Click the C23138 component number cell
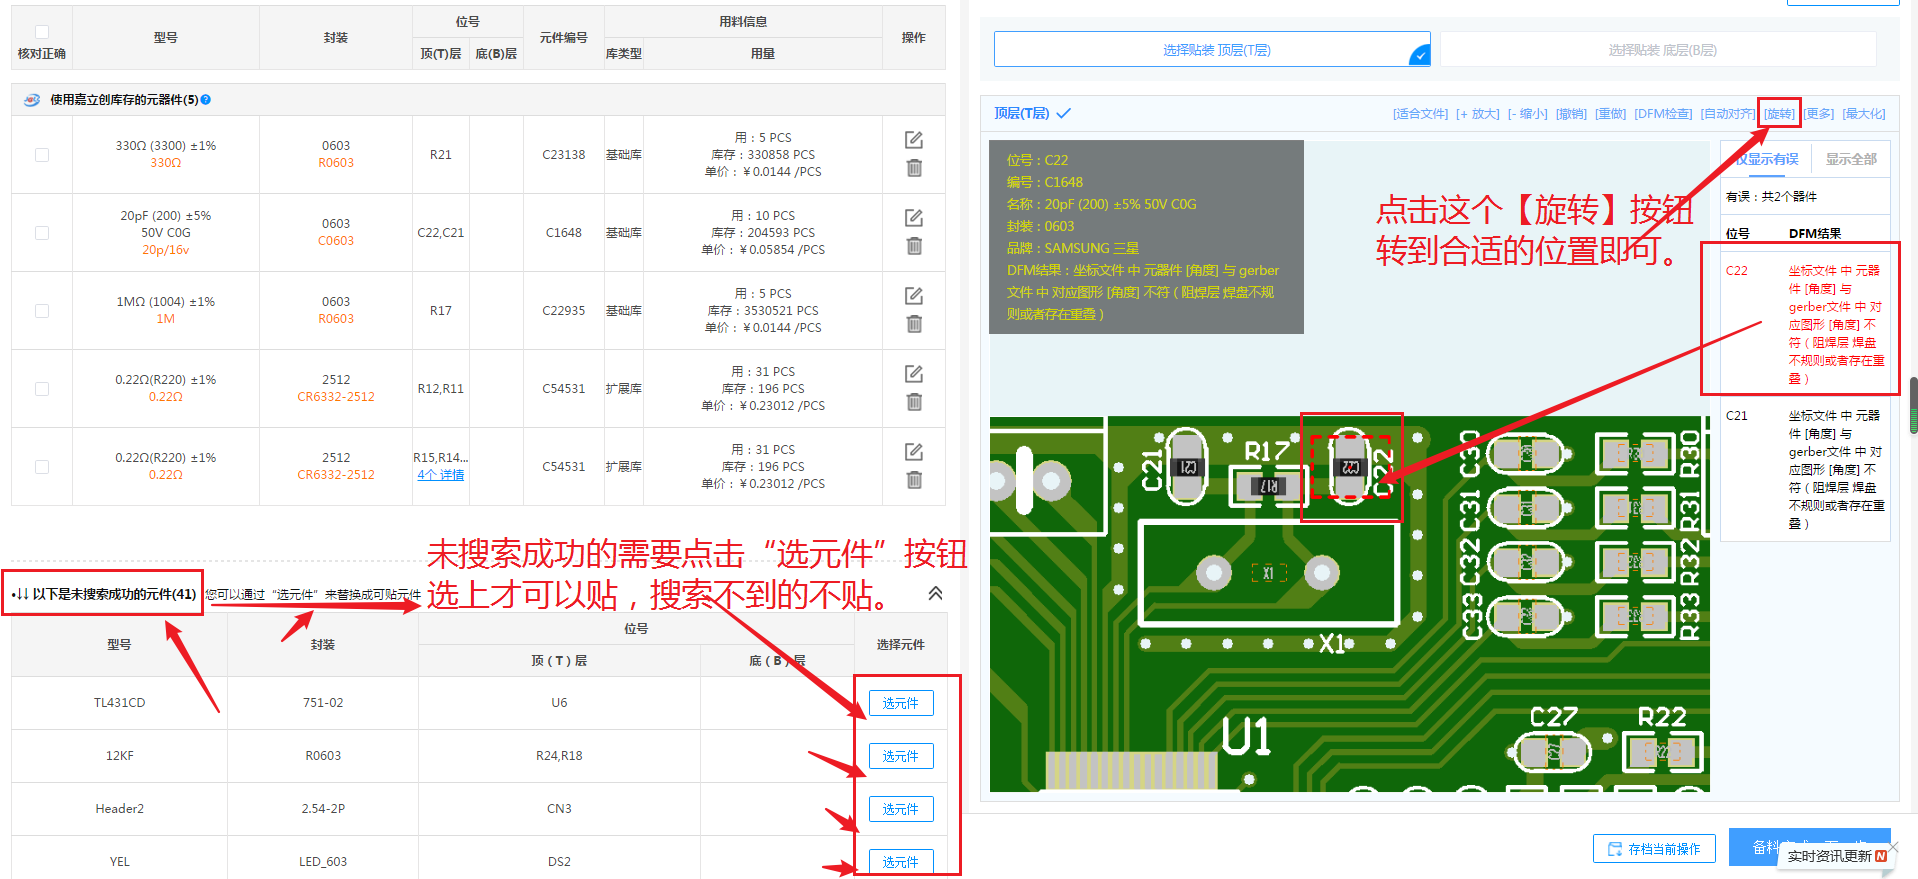The image size is (1918, 879). point(564,155)
